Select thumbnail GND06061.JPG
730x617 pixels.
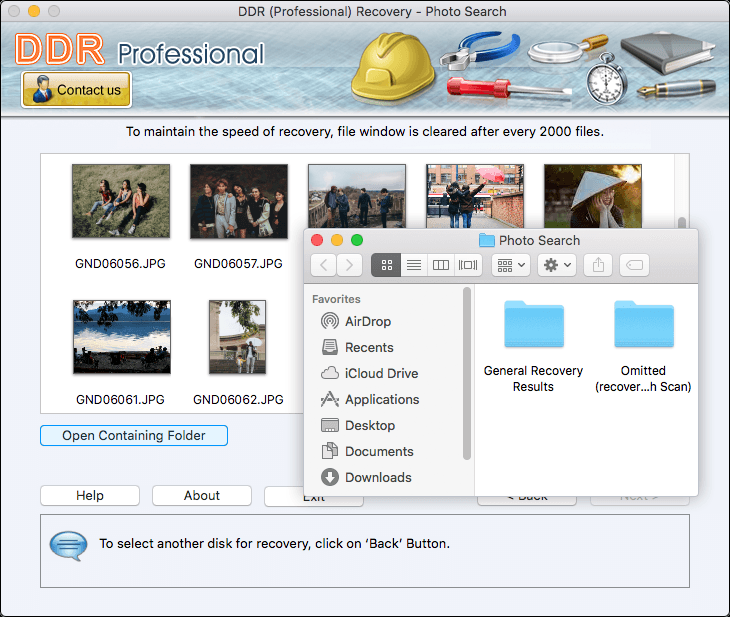click(x=122, y=337)
